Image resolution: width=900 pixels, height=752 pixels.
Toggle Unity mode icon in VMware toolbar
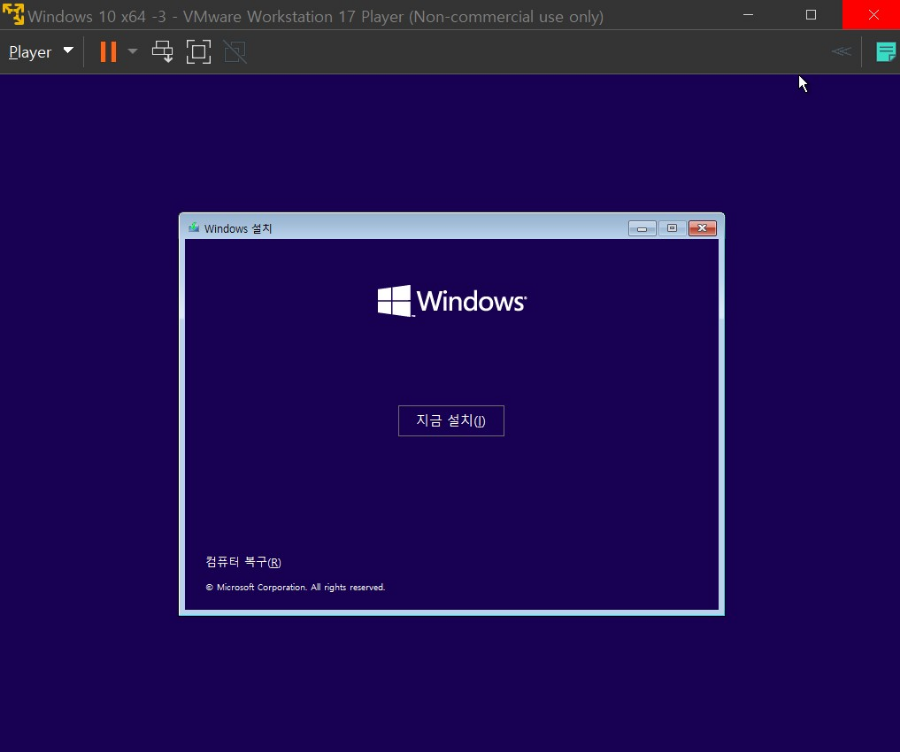pos(235,52)
